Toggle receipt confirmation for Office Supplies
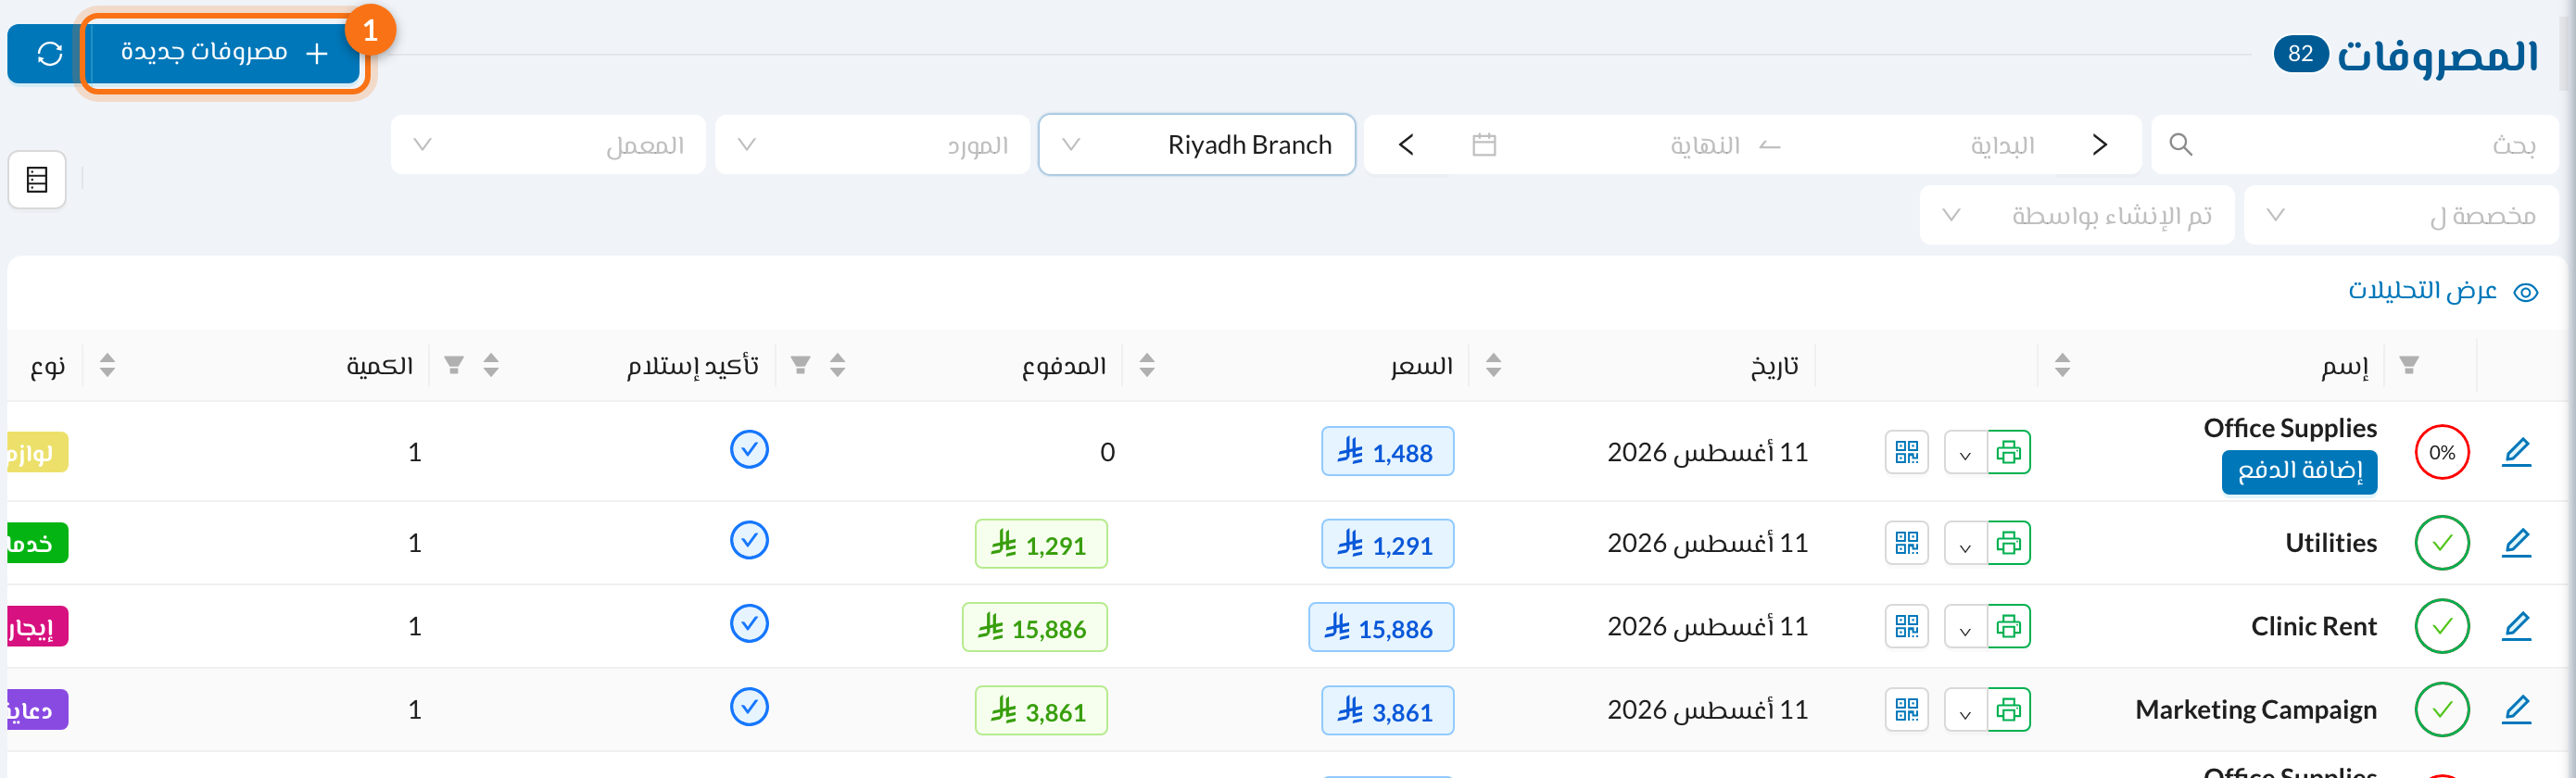 [749, 450]
